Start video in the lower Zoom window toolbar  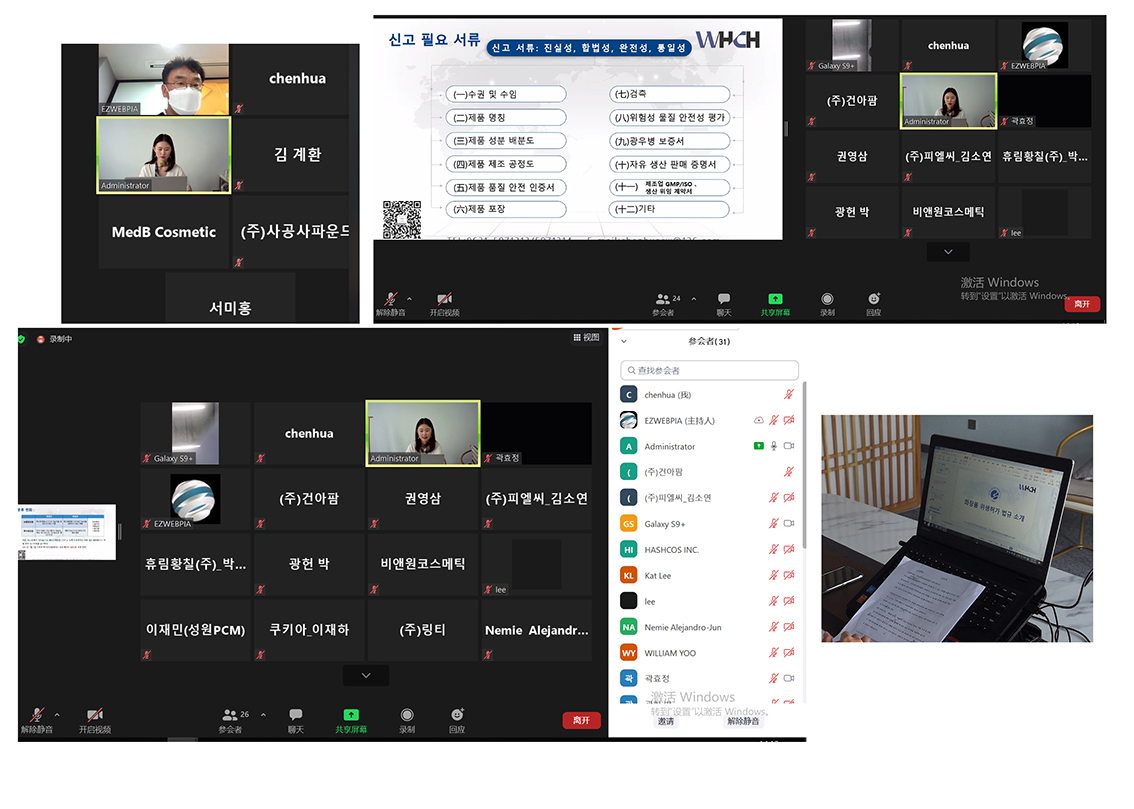[95, 720]
